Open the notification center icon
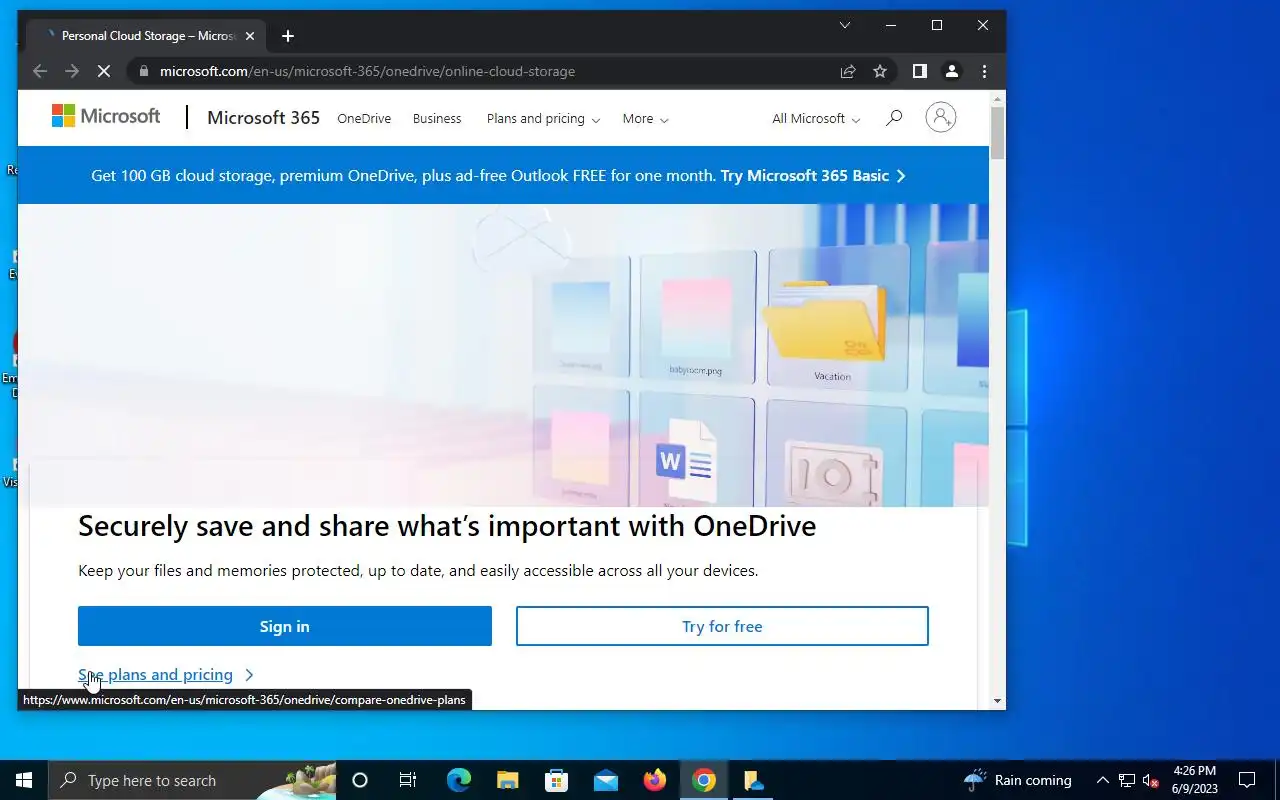 pyautogui.click(x=1247, y=780)
